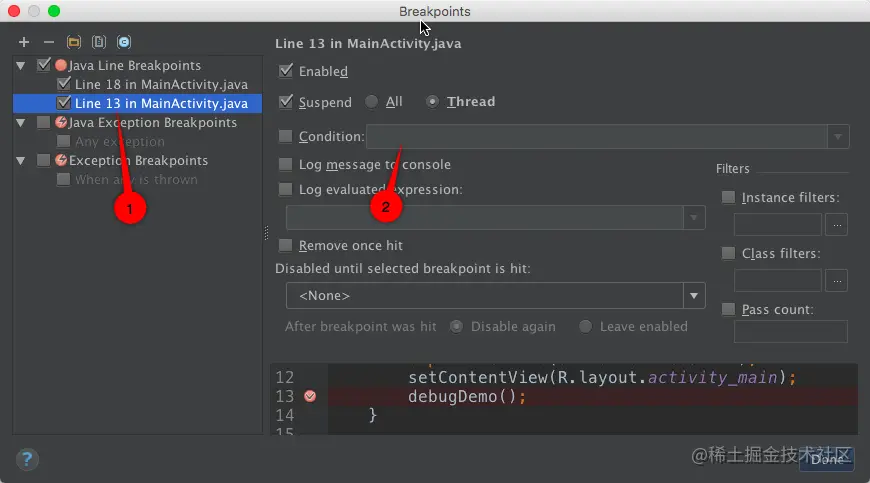This screenshot has height=483, width=870.
Task: Group breakpoints by class icon
Action: [124, 42]
